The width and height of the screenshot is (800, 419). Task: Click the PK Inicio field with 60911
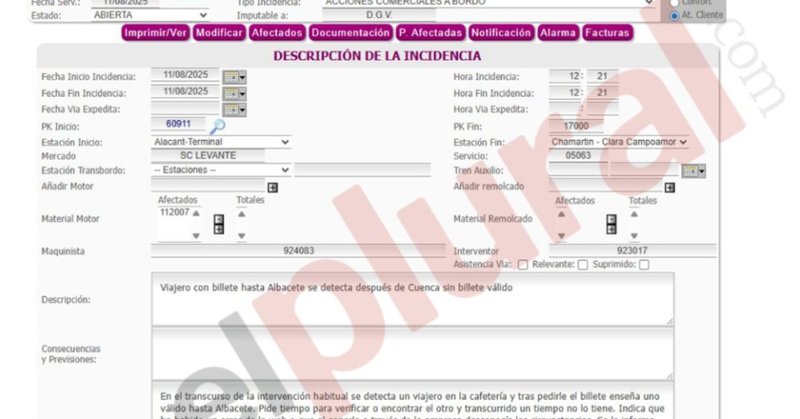[x=179, y=124]
